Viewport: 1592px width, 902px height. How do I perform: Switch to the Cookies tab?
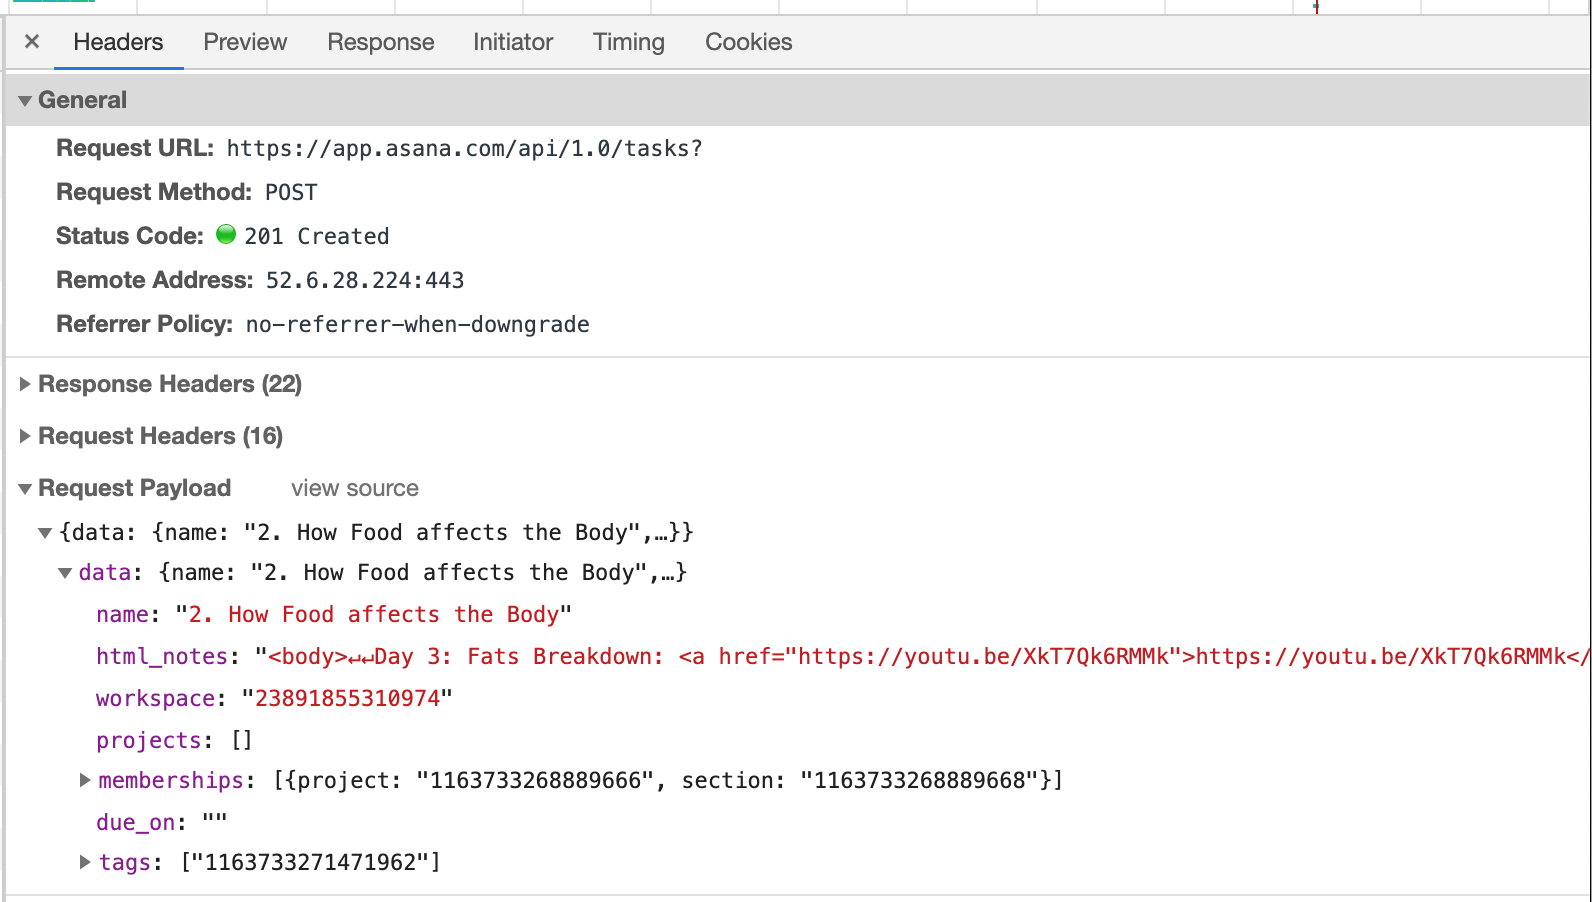tap(748, 42)
